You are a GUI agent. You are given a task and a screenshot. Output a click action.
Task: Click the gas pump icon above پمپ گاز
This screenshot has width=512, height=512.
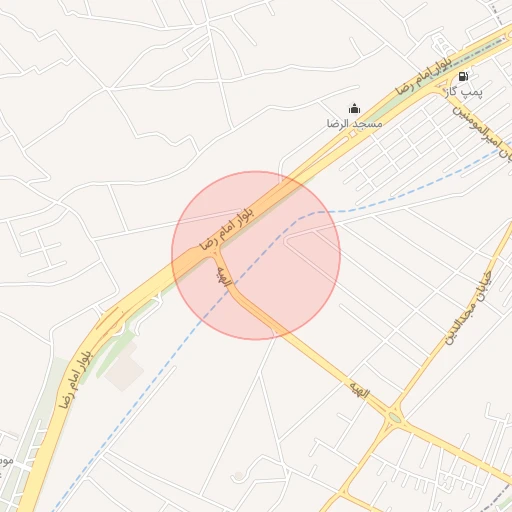(x=463, y=76)
